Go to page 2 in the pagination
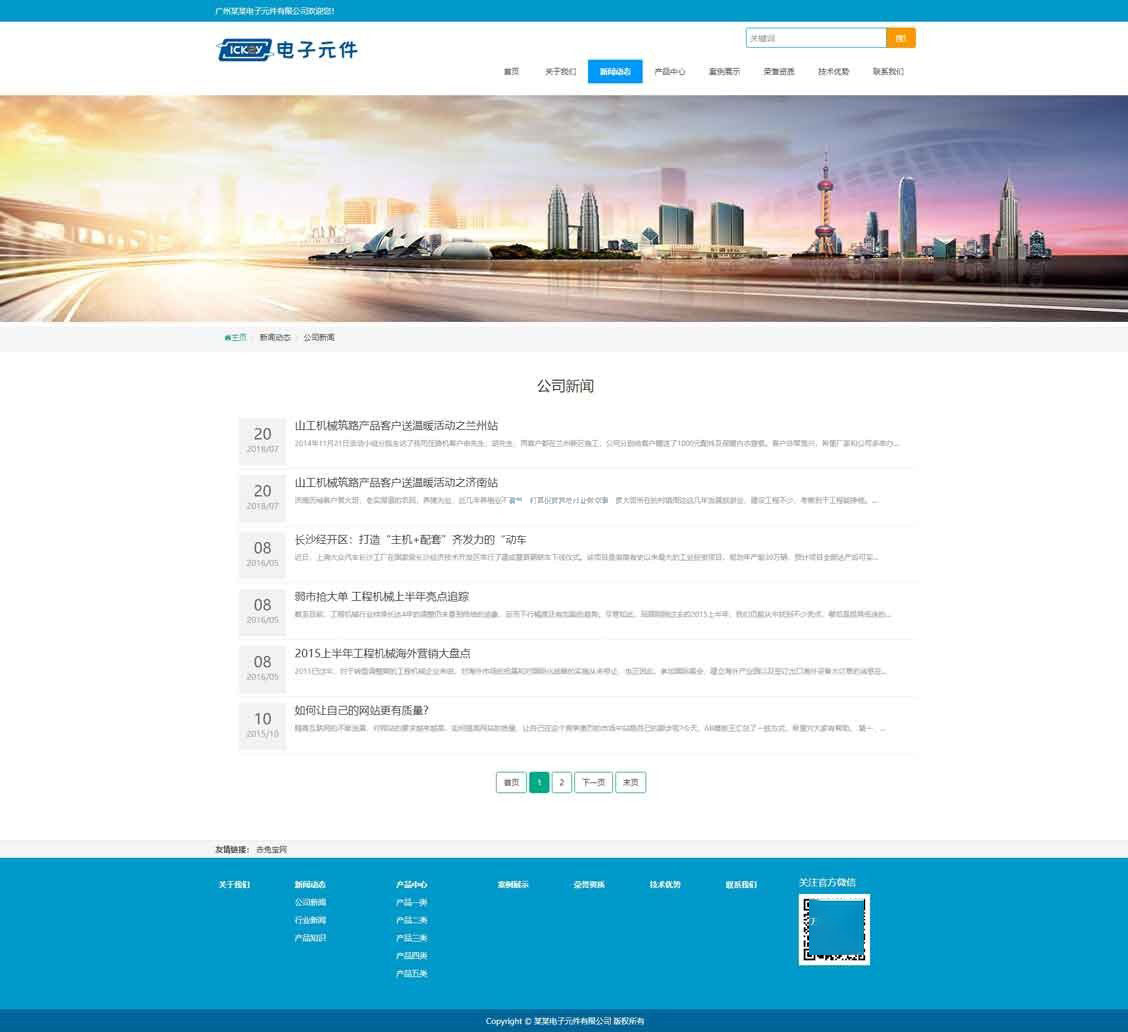1128x1032 pixels. (562, 782)
